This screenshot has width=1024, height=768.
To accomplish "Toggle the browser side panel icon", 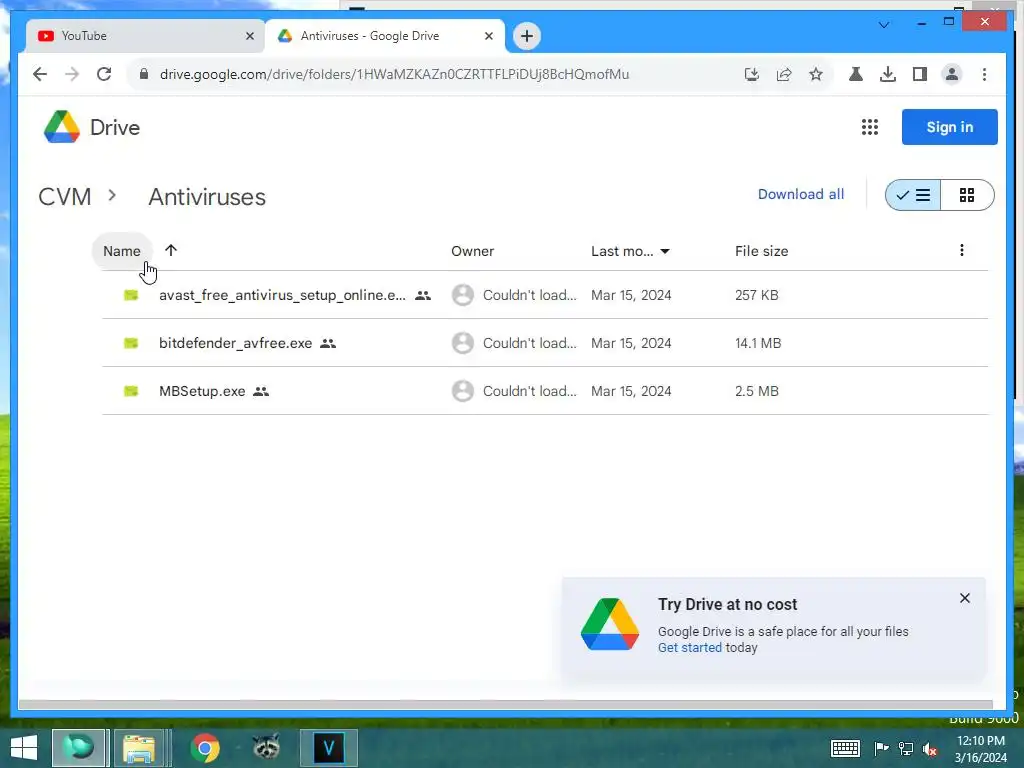I will [920, 74].
